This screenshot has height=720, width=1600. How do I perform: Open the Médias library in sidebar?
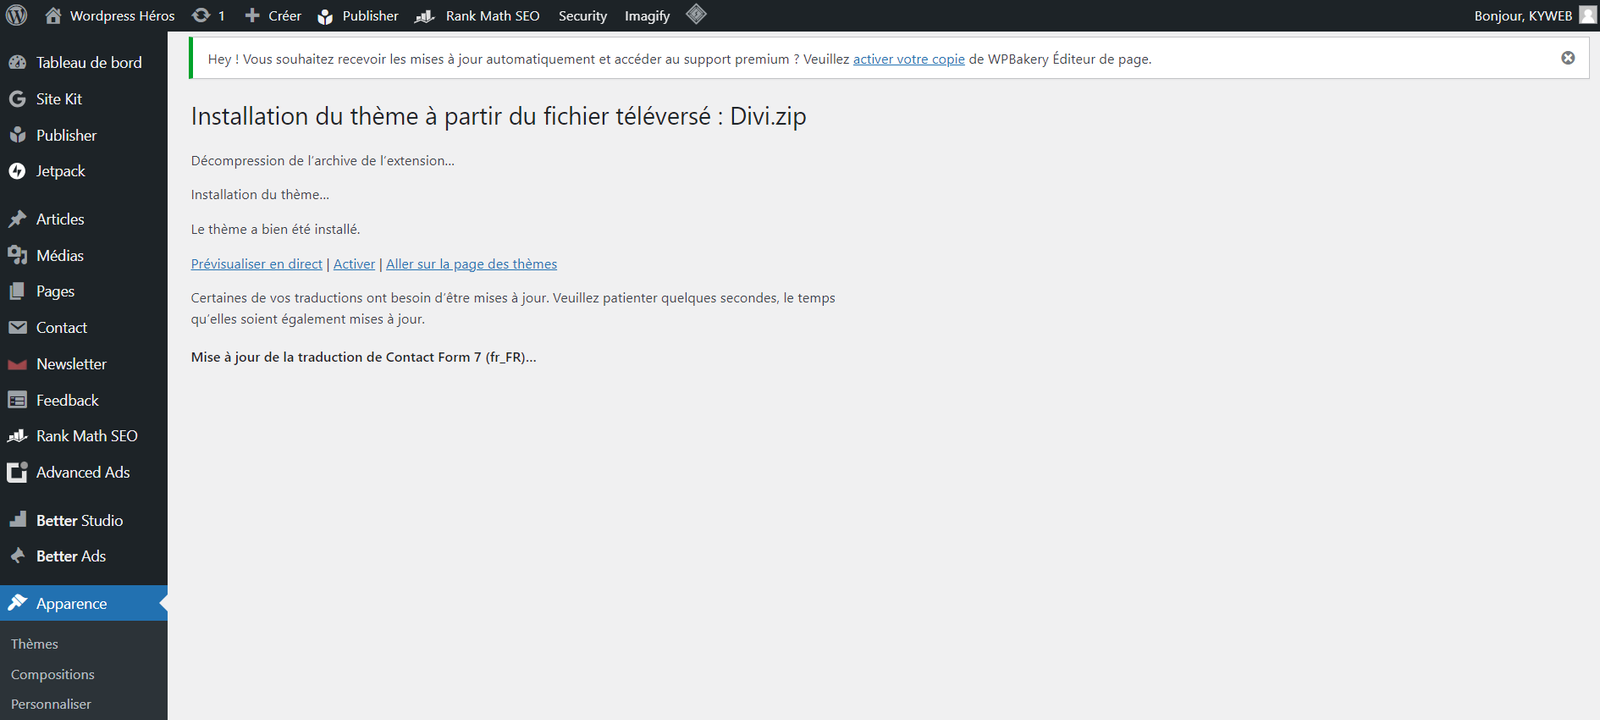point(60,255)
